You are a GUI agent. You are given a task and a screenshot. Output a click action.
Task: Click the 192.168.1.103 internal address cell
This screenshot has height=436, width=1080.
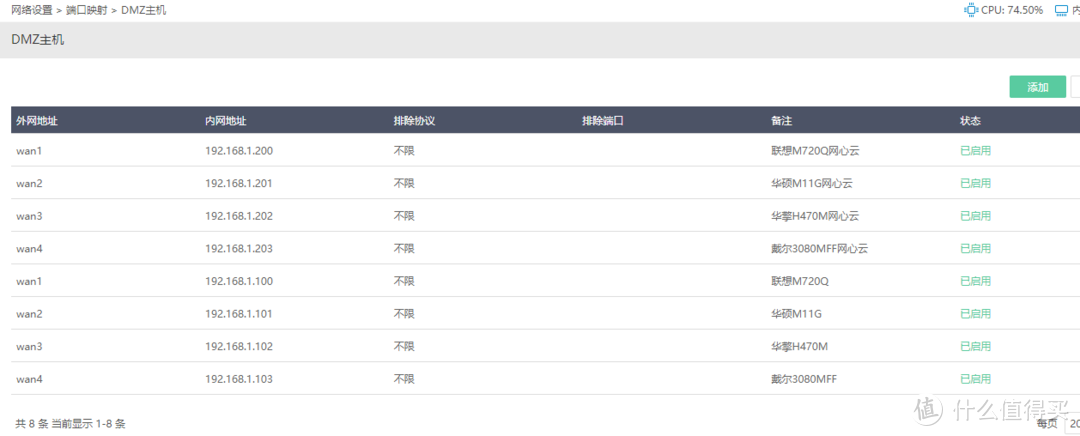[239, 379]
